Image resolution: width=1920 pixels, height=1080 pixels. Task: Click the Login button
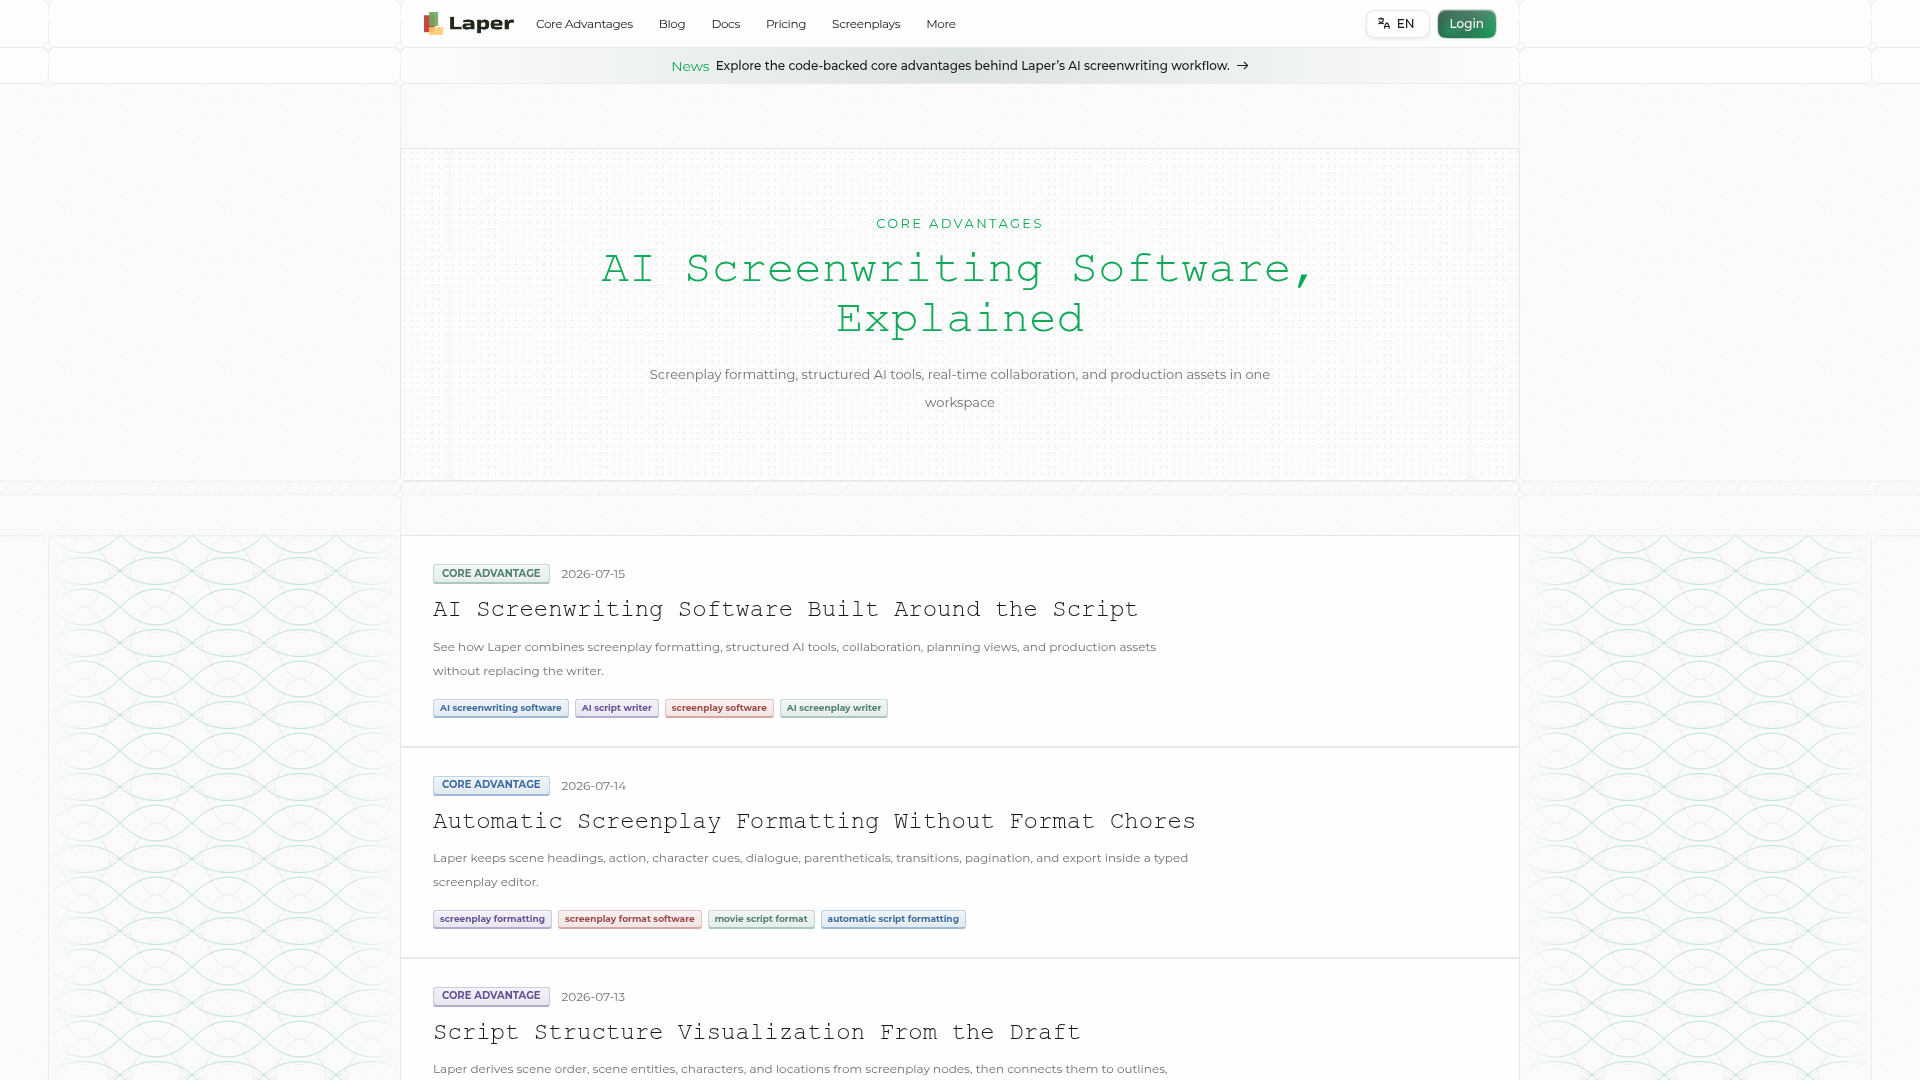pyautogui.click(x=1466, y=24)
